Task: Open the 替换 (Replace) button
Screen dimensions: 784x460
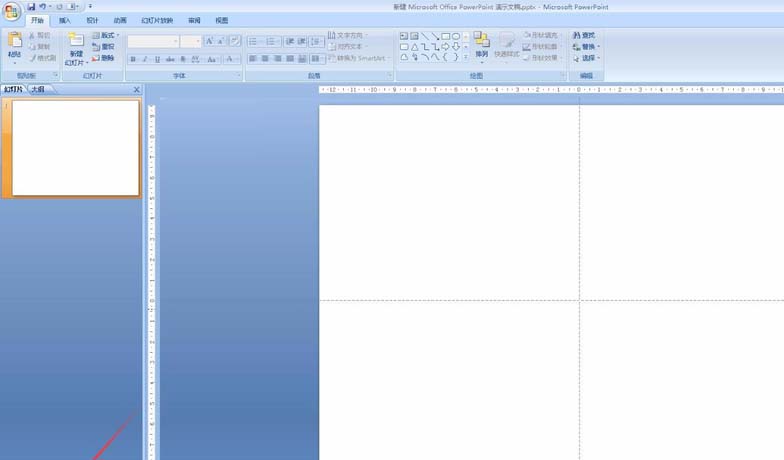Action: coord(586,46)
